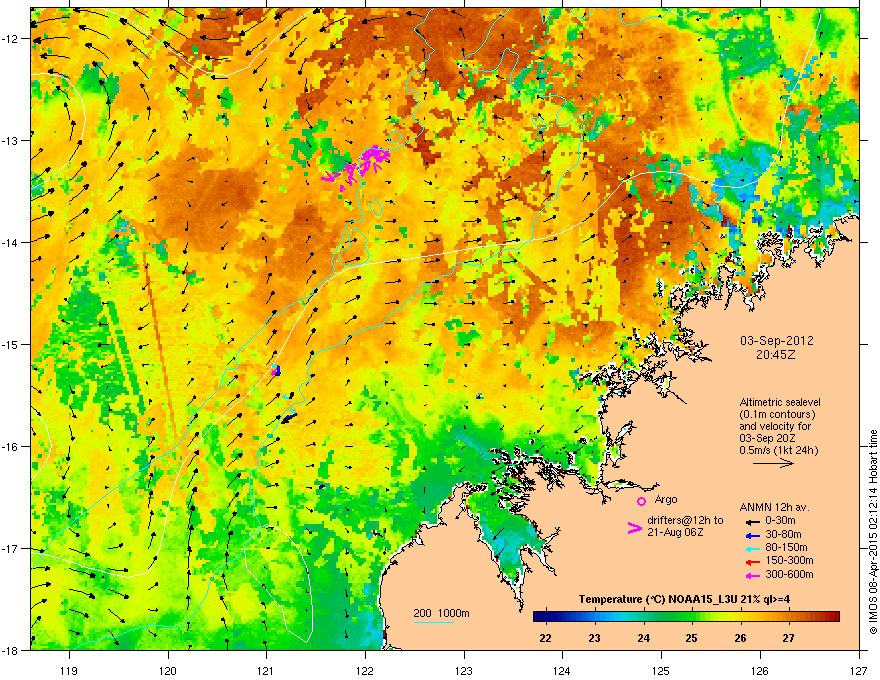The image size is (880, 680).
Task: Click the 0.5m/s velocity scale arrow
Action: pyautogui.click(x=773, y=463)
